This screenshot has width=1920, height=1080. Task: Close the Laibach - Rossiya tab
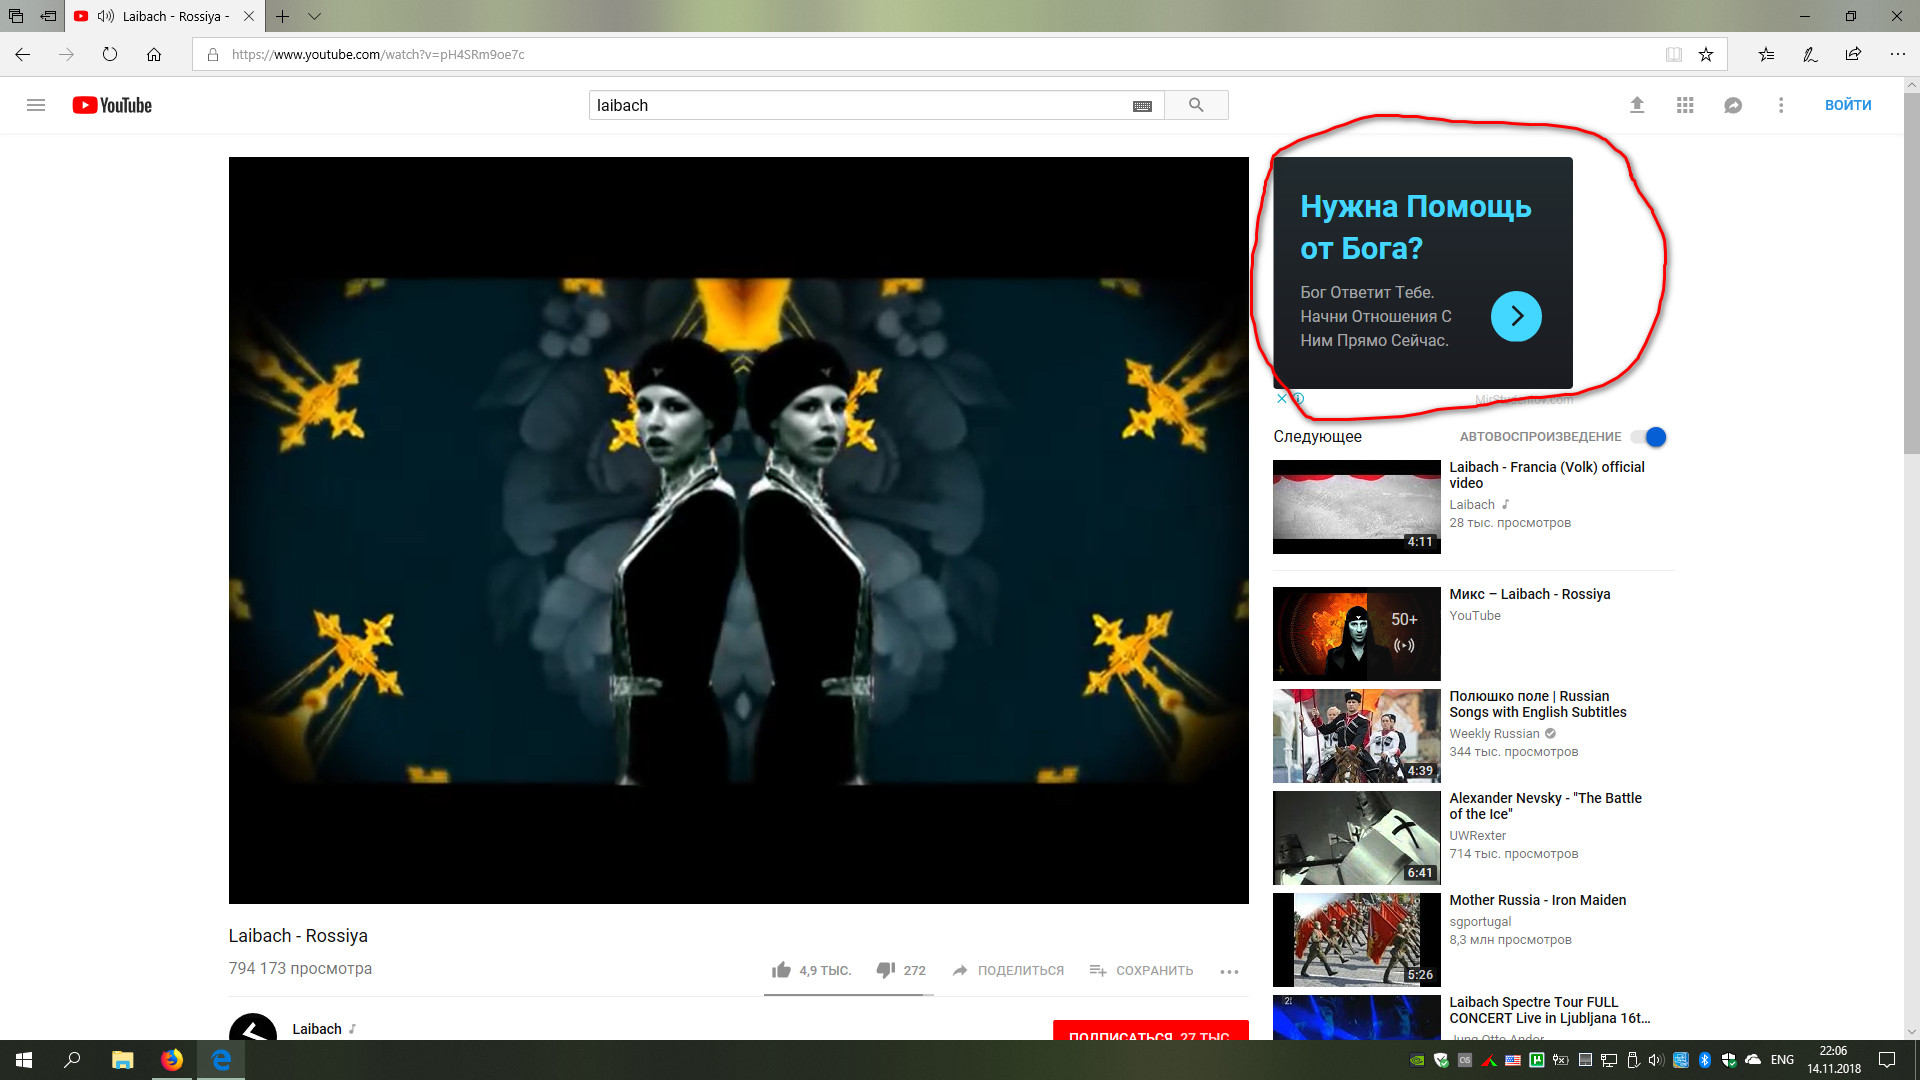[x=249, y=16]
